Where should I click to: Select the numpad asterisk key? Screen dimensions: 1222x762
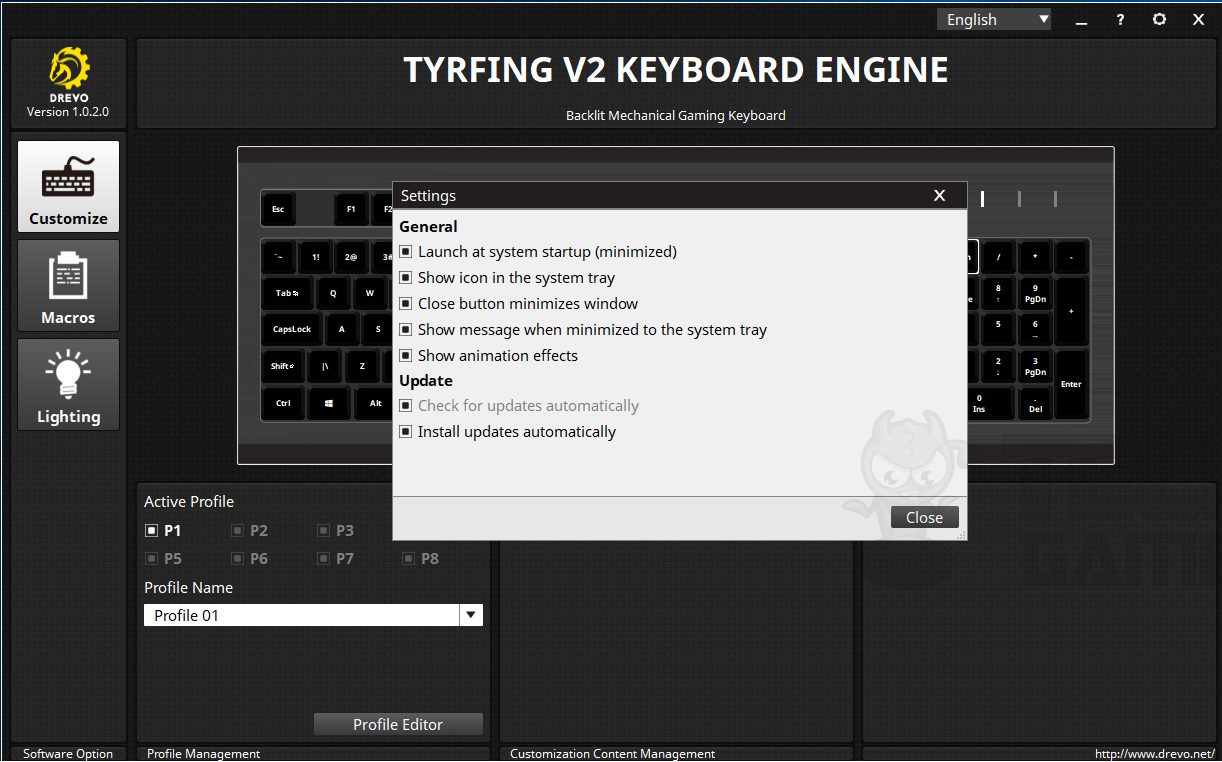tap(1035, 257)
